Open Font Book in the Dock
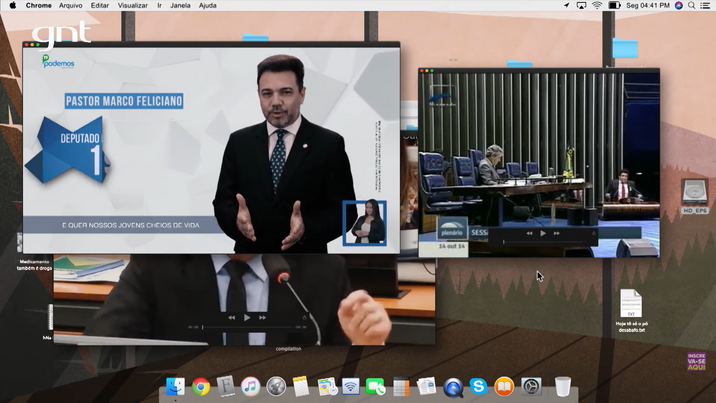Viewport: 716px width, 403px height. click(226, 387)
